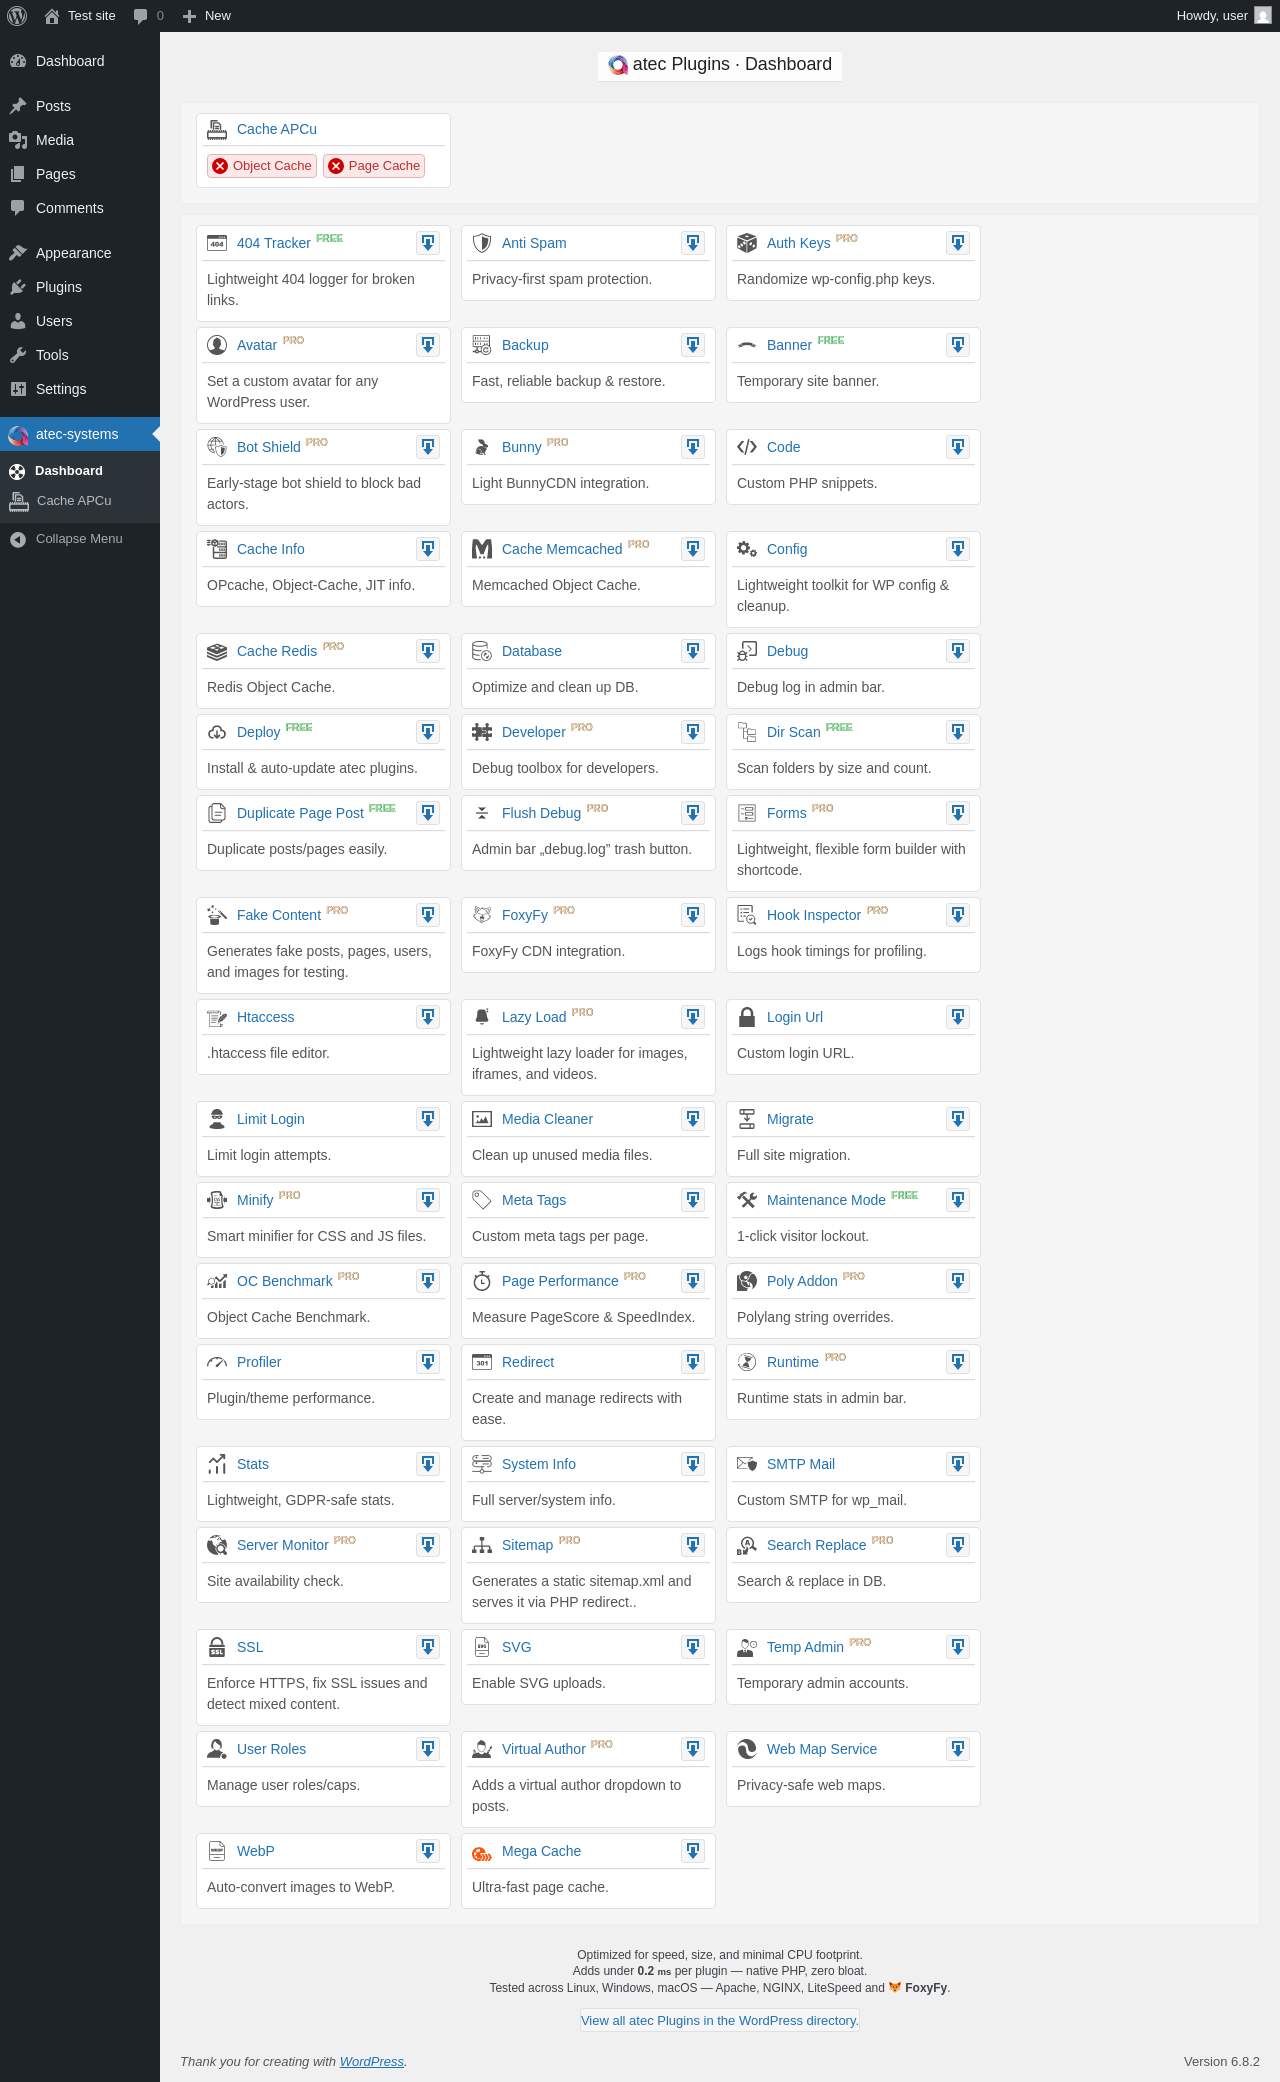Screen dimensions: 1280x2082
Task: Click the download icon on Mega Cache card
Action: 693,1851
